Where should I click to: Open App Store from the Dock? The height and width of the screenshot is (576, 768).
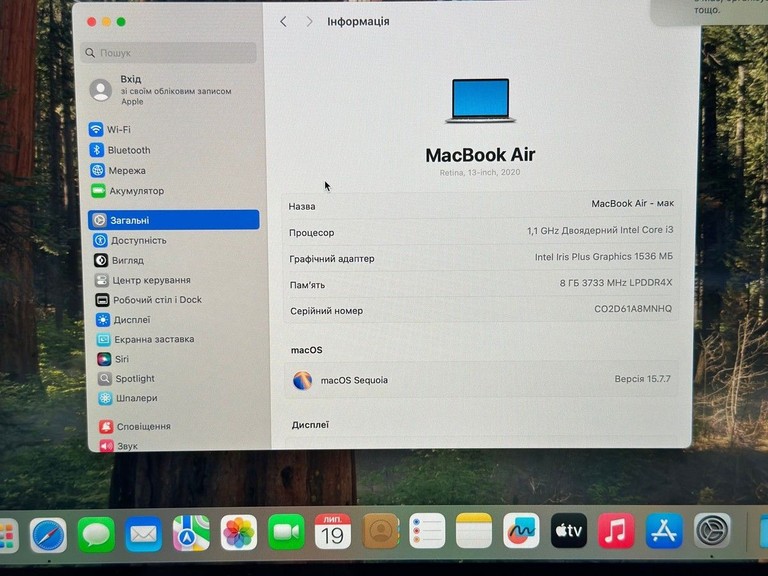664,530
